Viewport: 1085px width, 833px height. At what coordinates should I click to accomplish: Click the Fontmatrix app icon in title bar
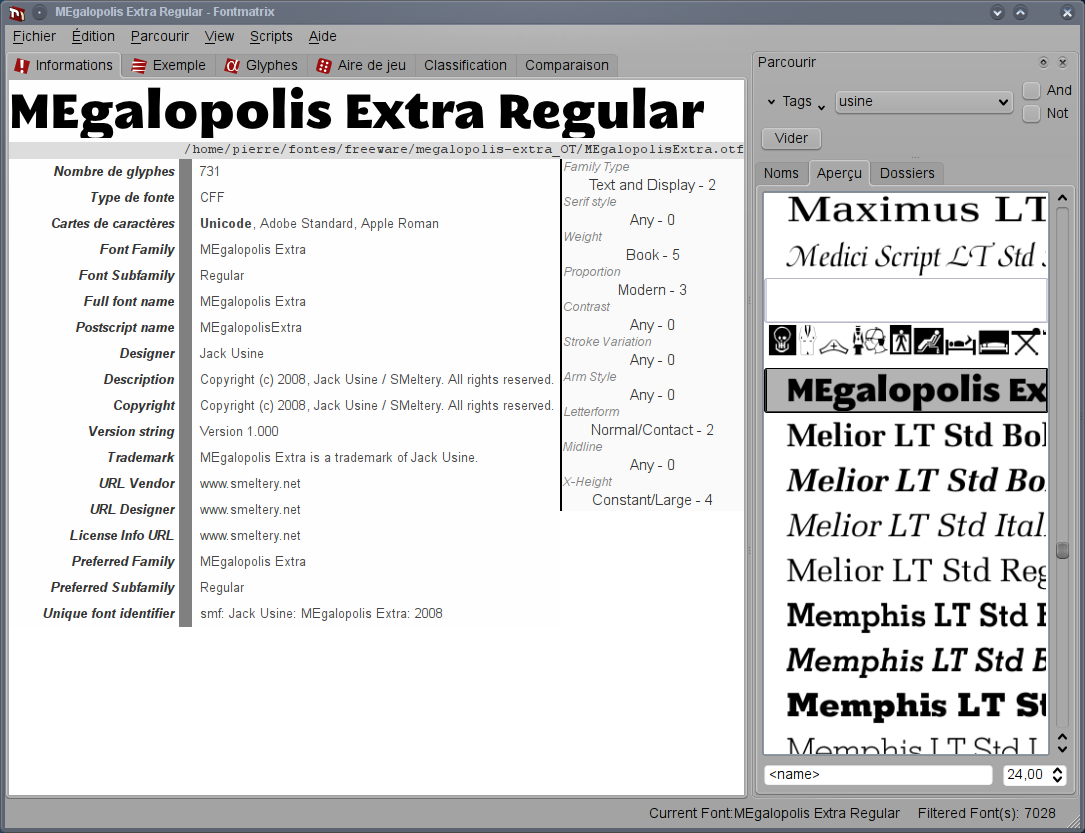(x=17, y=12)
